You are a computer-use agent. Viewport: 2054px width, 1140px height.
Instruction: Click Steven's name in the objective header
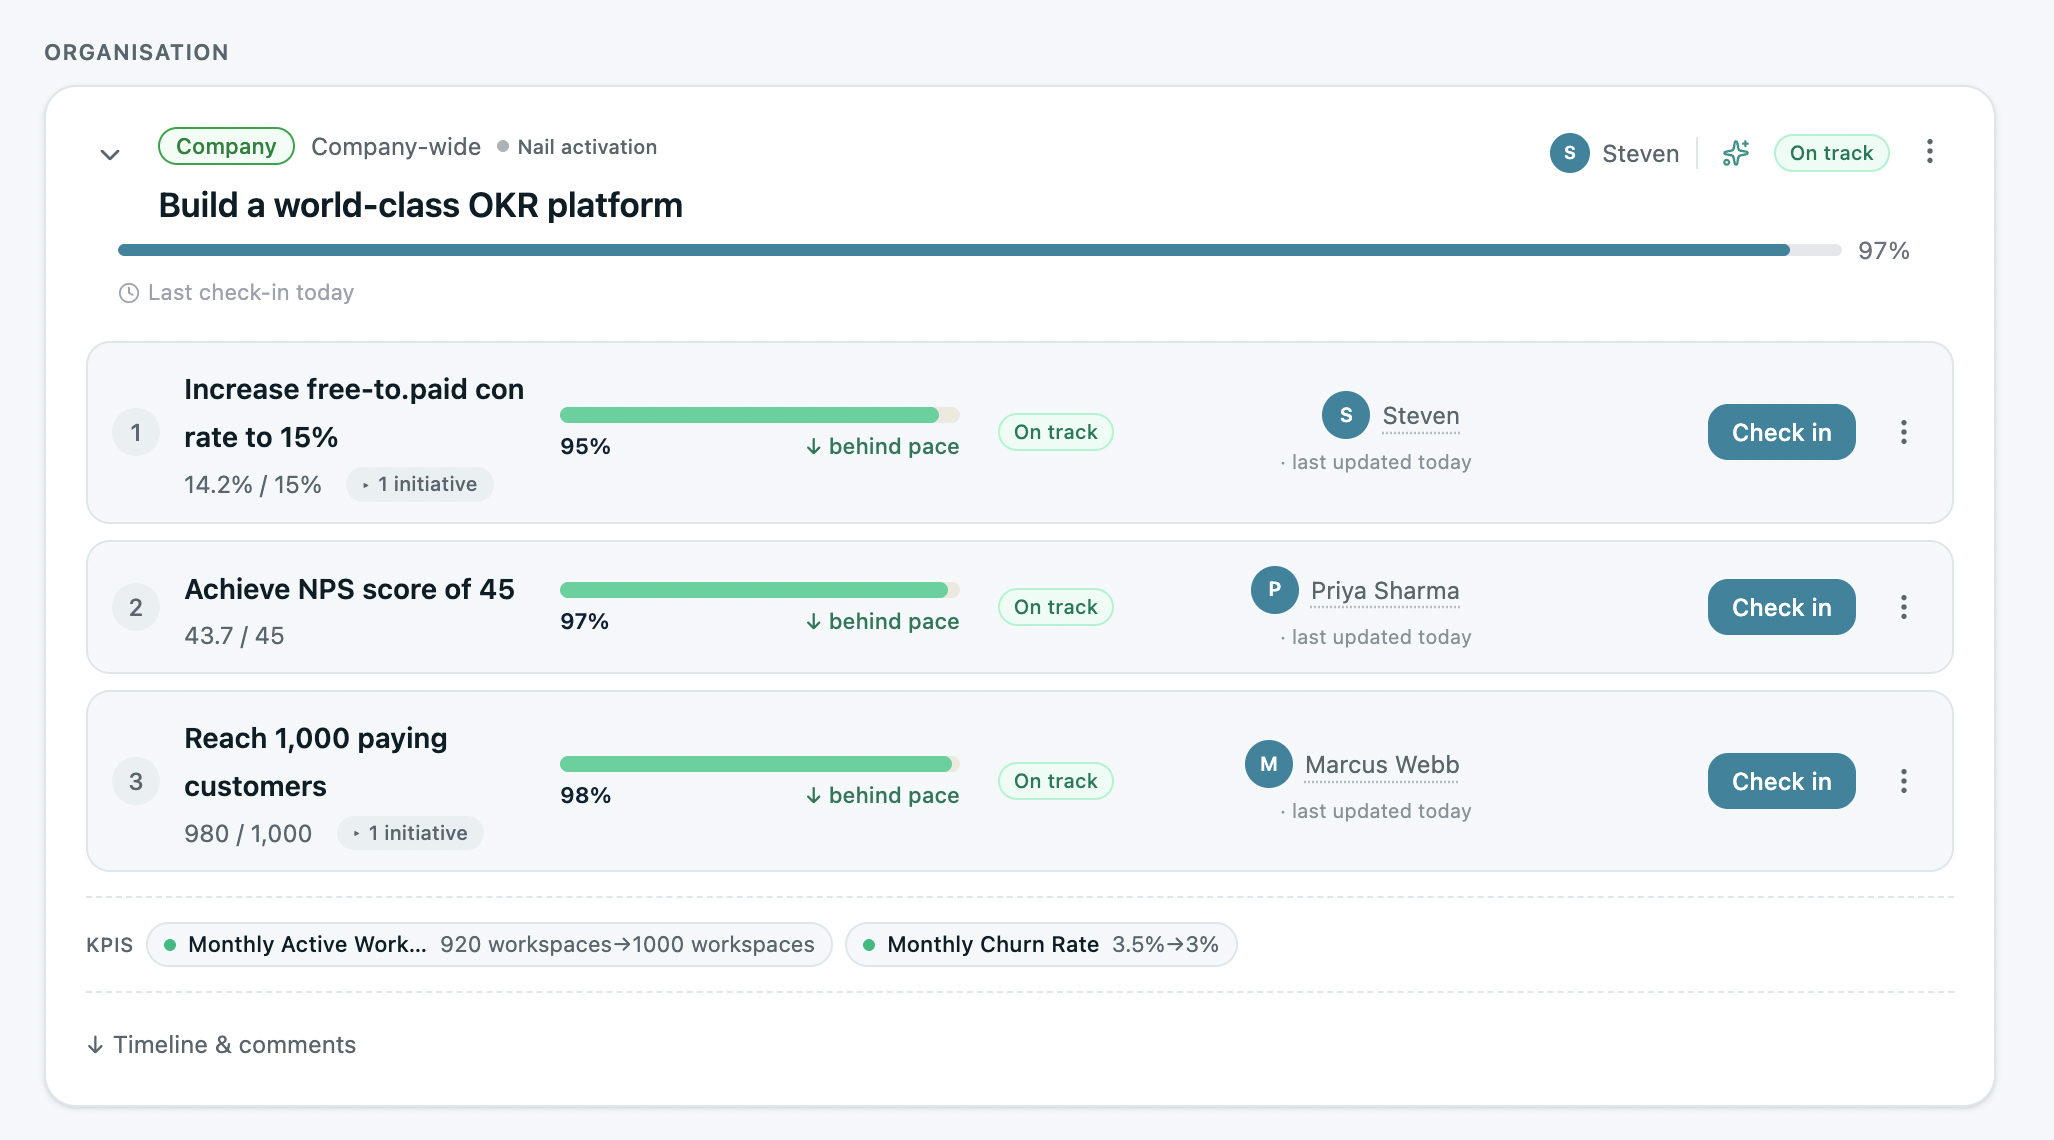point(1640,153)
